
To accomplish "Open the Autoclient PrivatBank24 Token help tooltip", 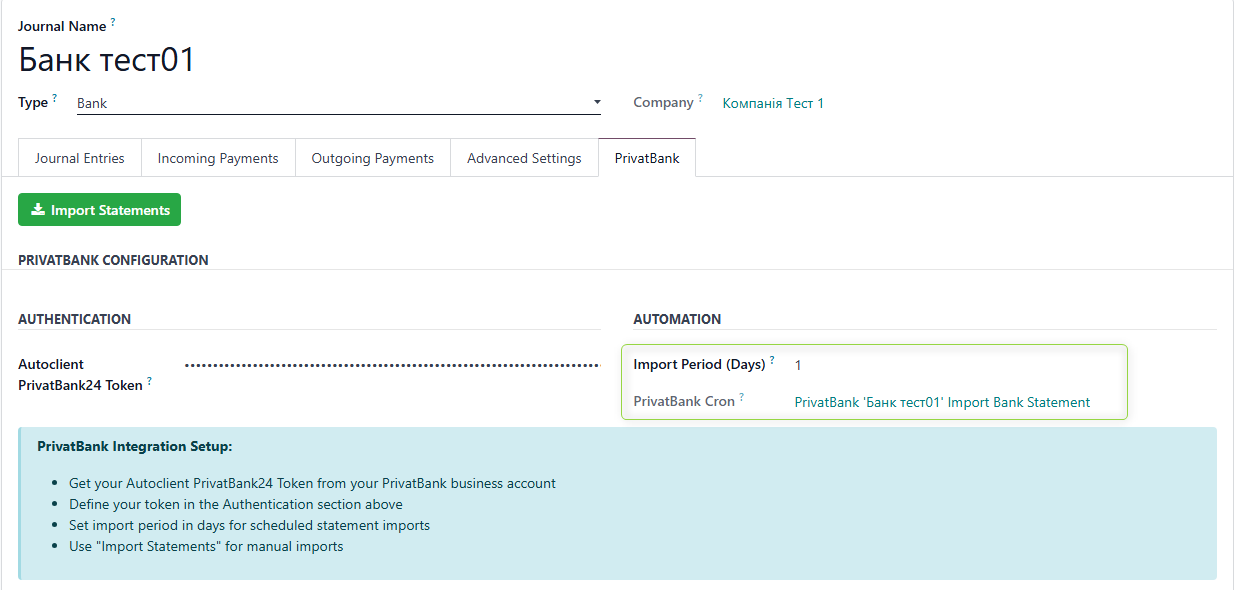I will (148, 379).
